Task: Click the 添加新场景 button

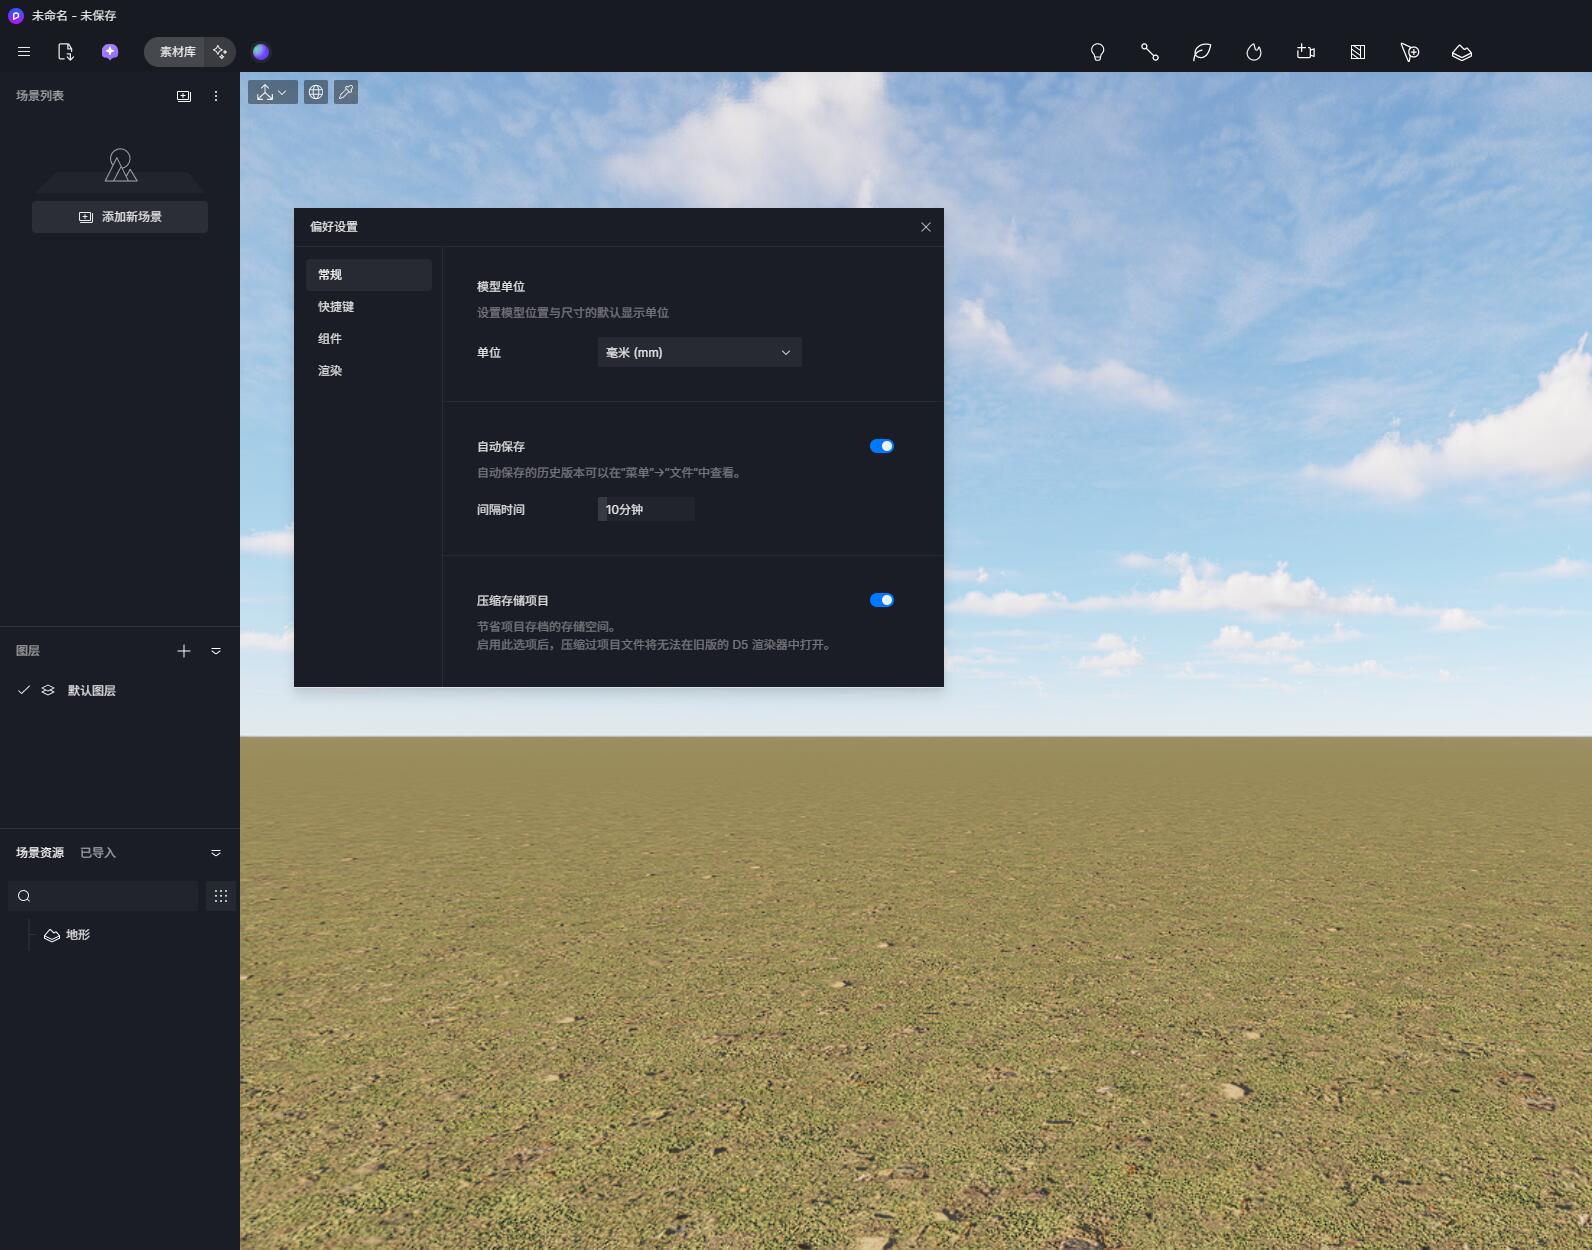Action: coord(120,217)
